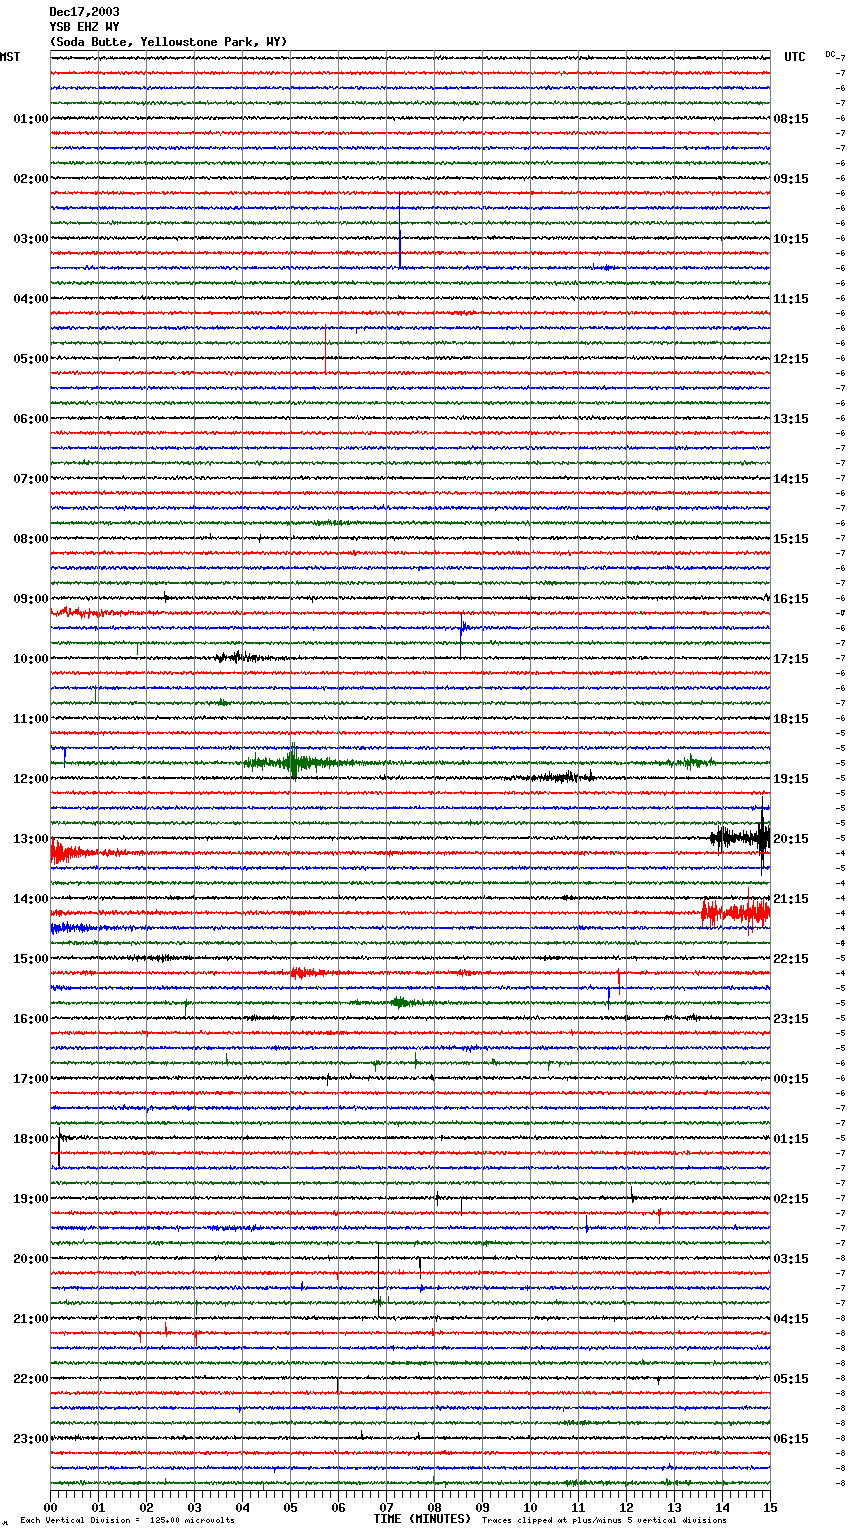The height and width of the screenshot is (1534, 850).
Task: Click the "DC" column header
Action: coord(830,54)
